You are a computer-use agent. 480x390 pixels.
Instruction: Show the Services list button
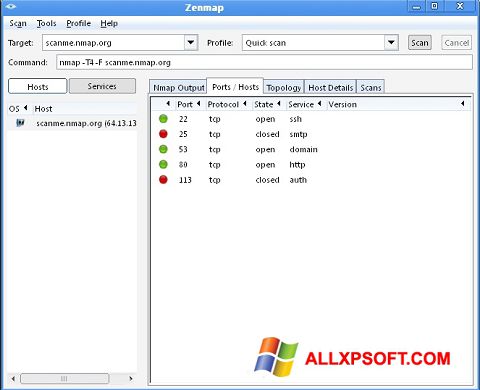[x=102, y=86]
